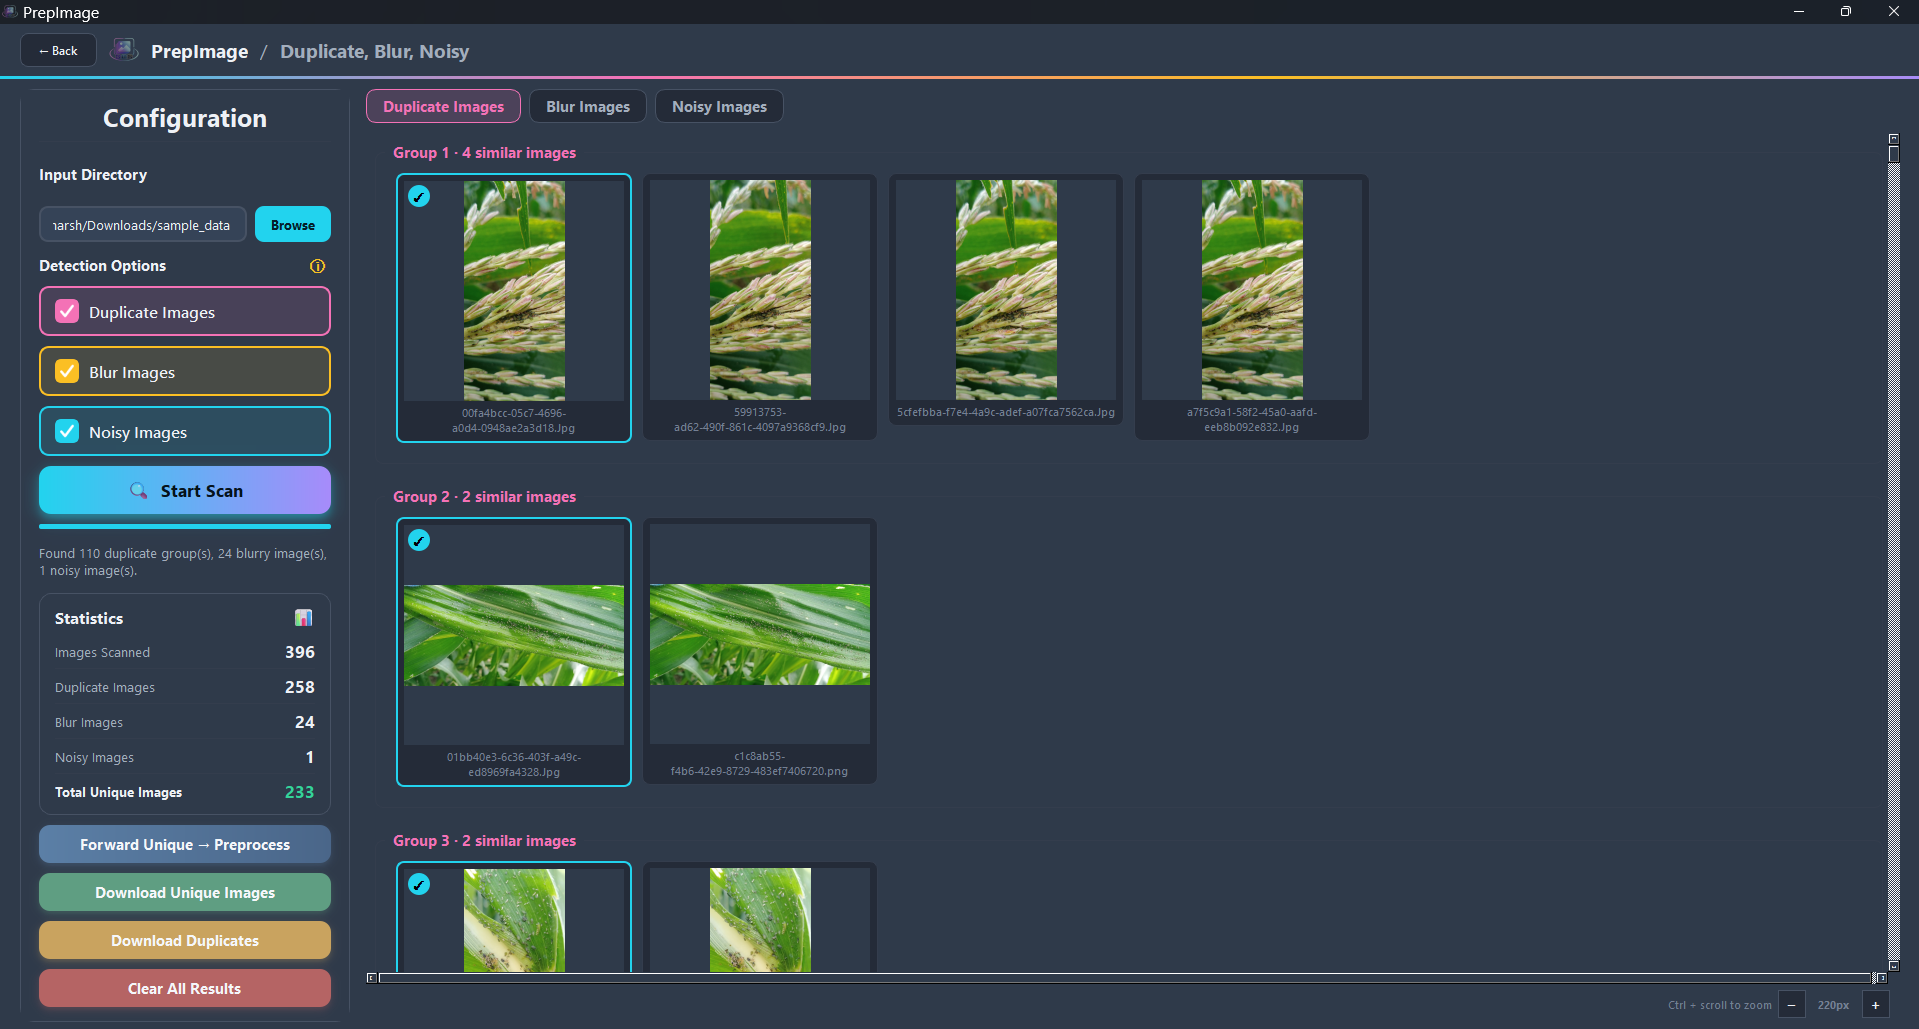Select the second thumbnail in Group 3

pyautogui.click(x=760, y=917)
